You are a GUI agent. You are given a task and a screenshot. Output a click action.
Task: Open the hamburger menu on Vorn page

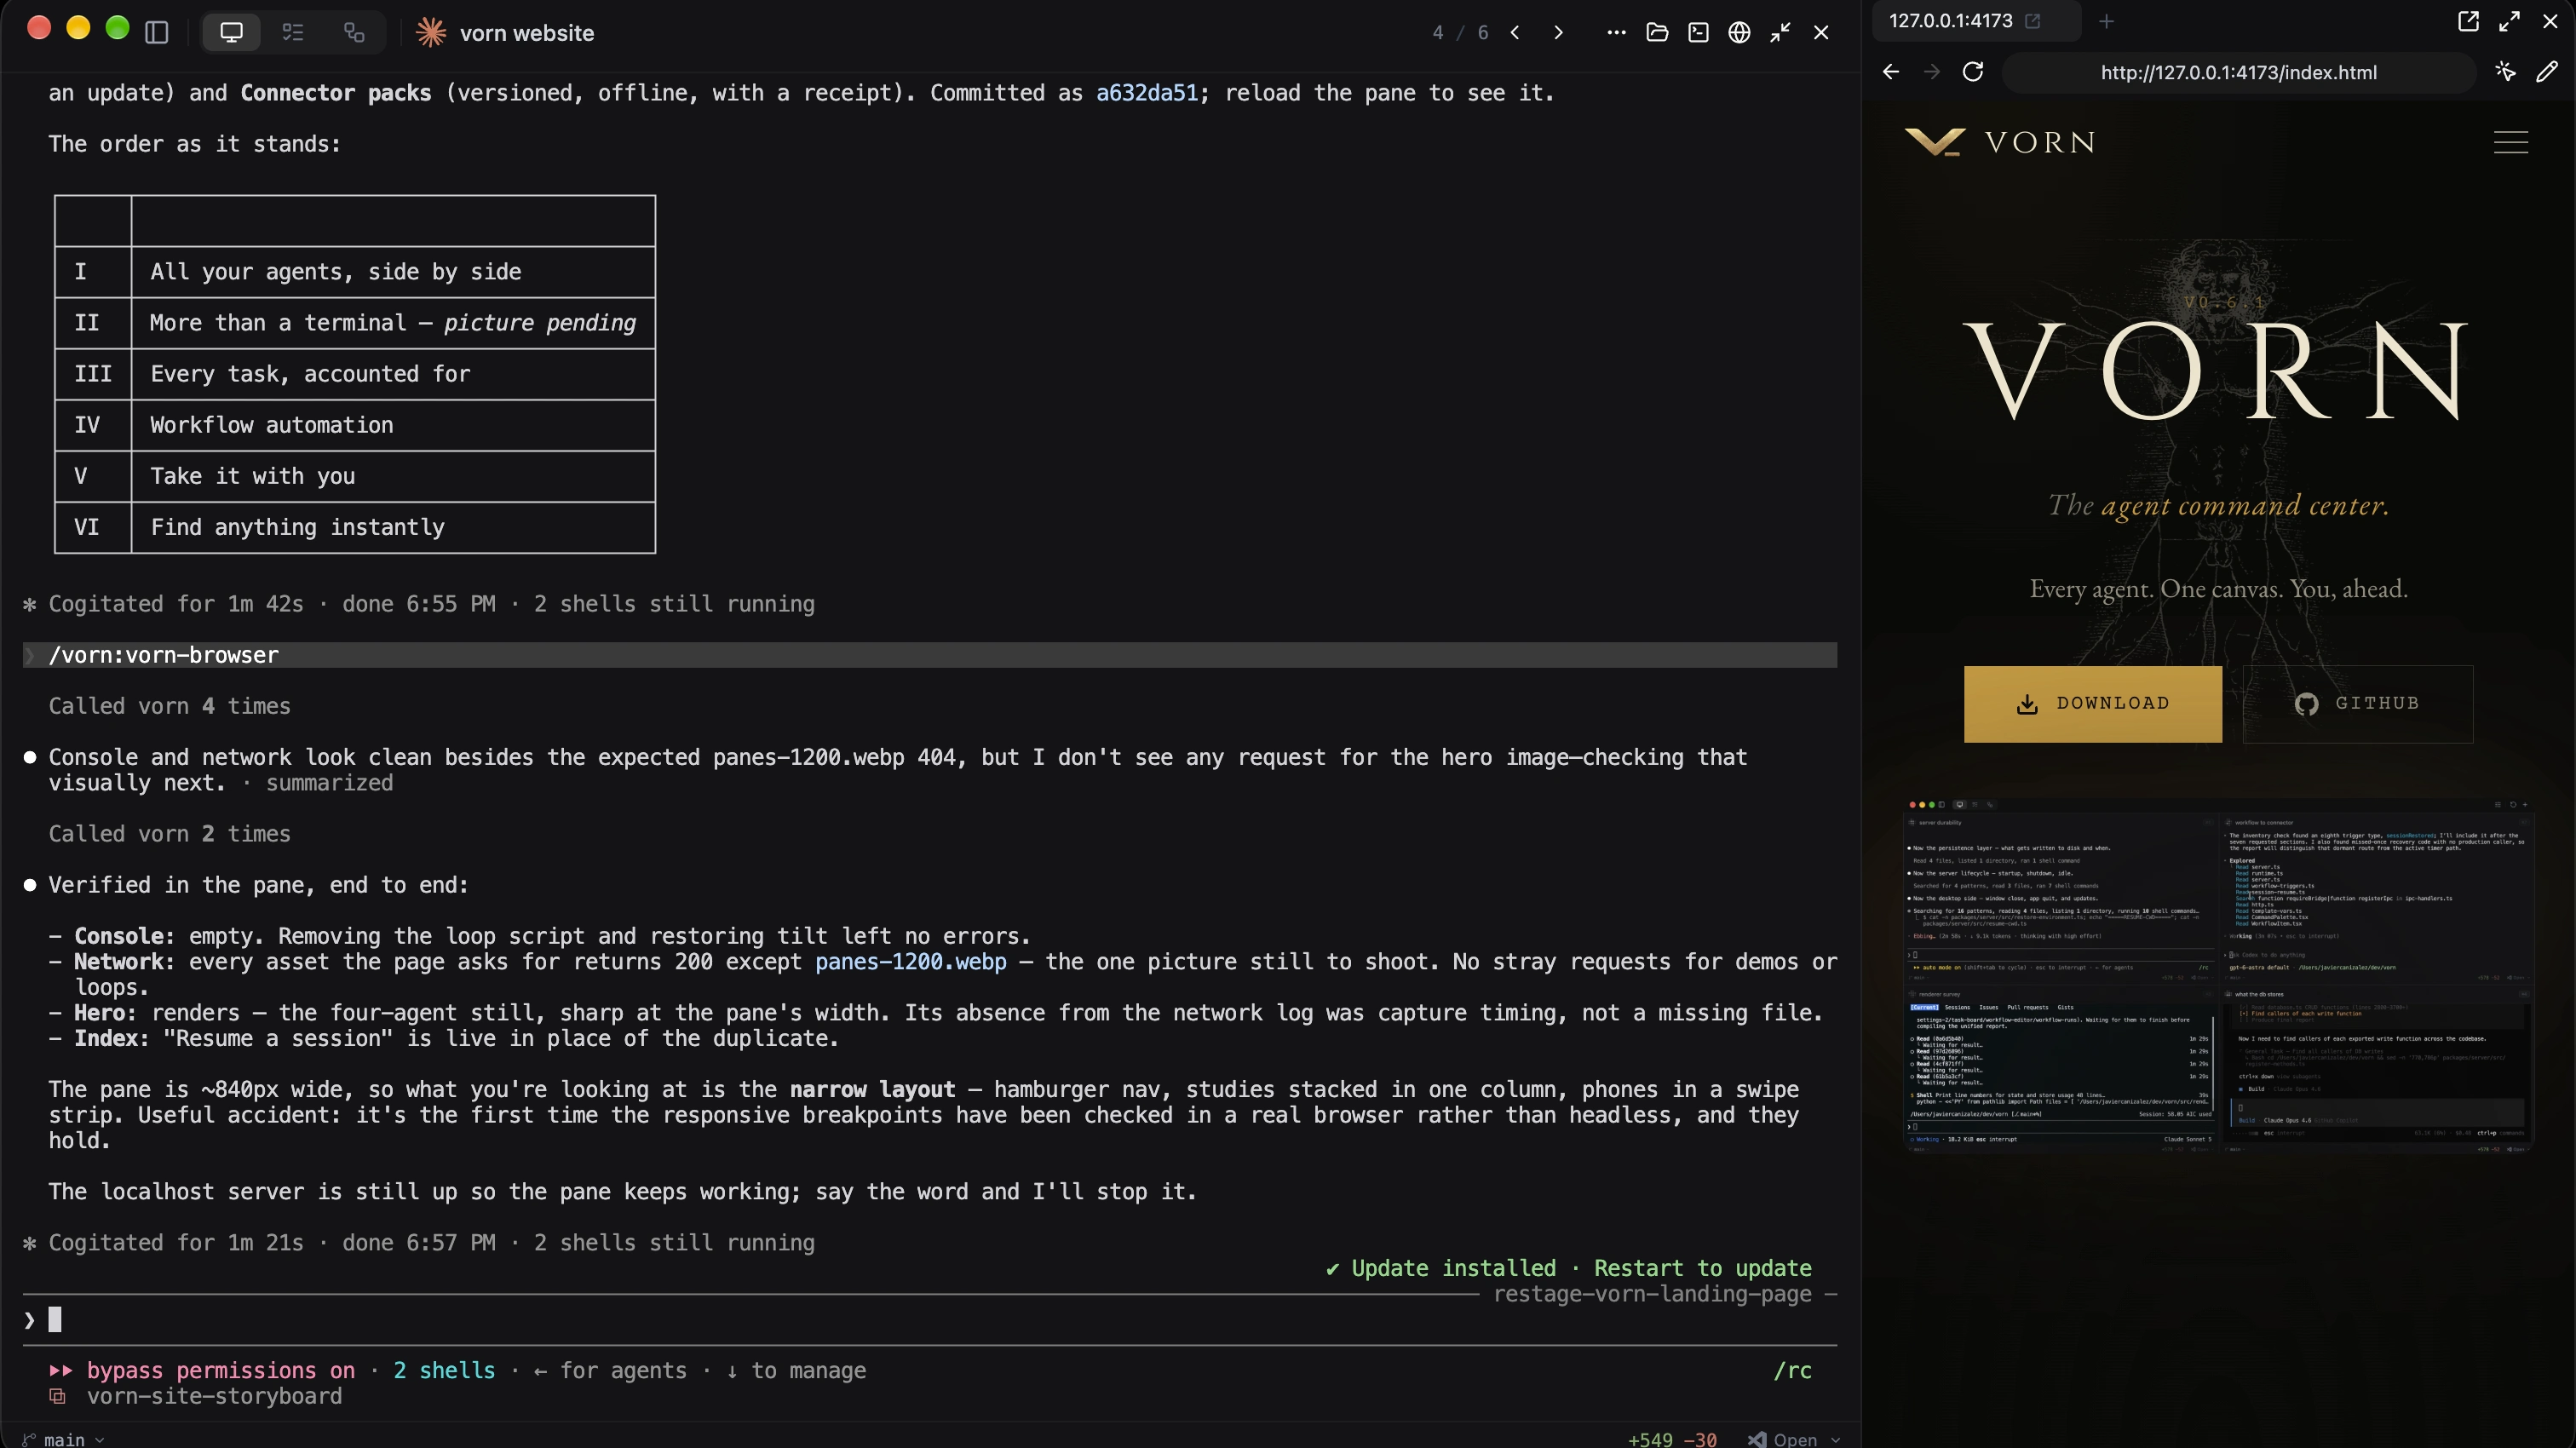2510,142
